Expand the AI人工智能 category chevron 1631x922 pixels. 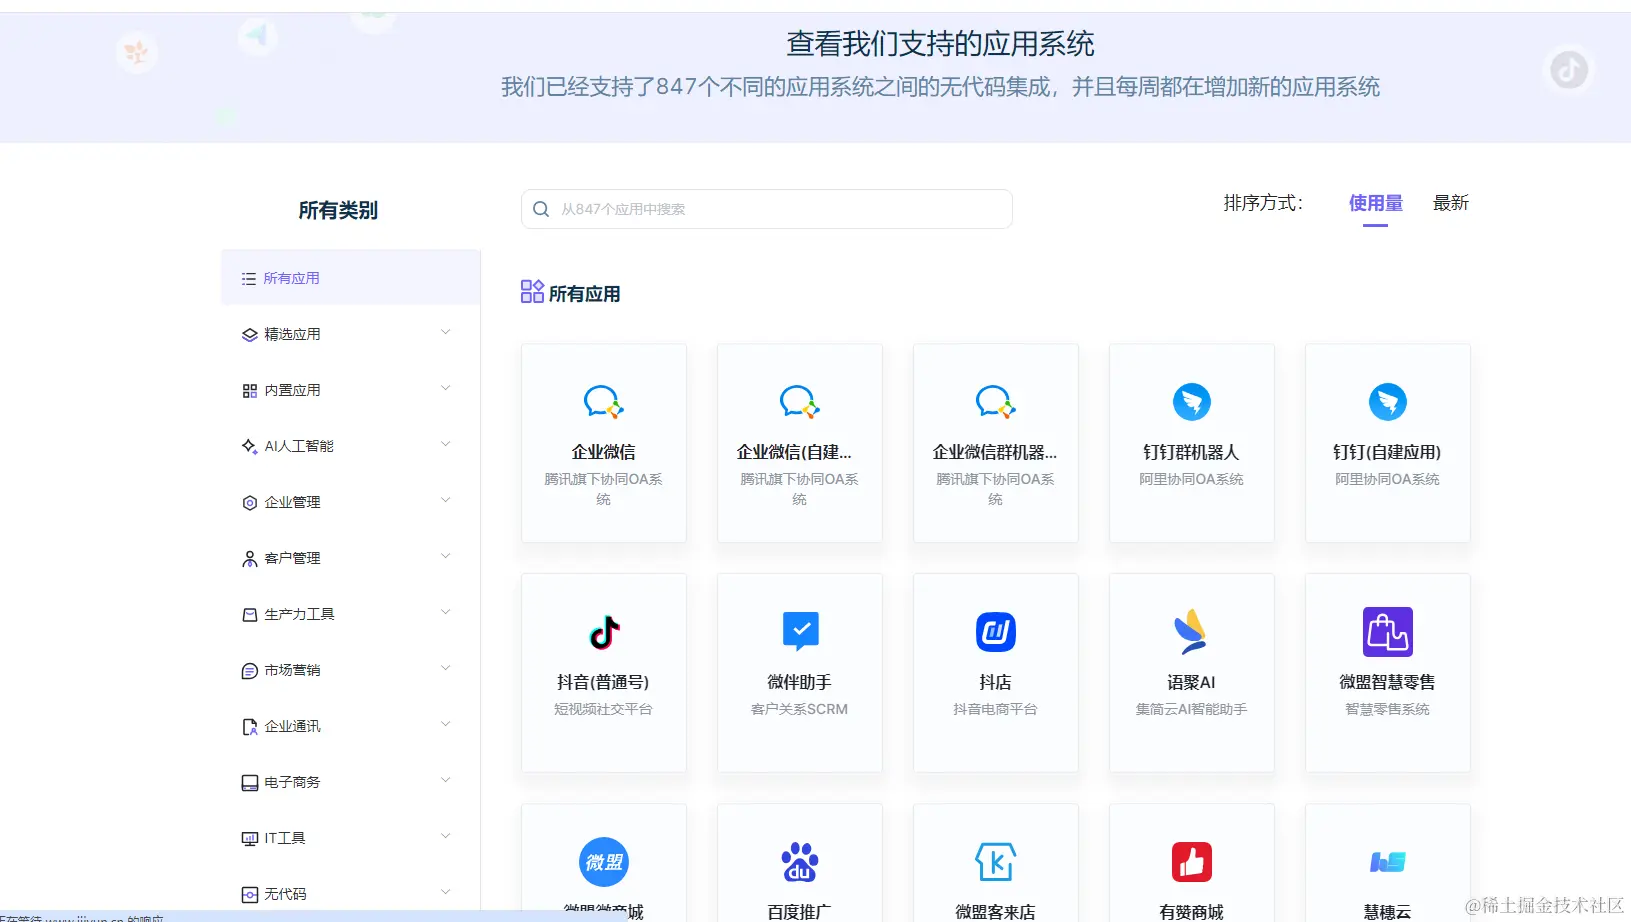pyautogui.click(x=446, y=444)
